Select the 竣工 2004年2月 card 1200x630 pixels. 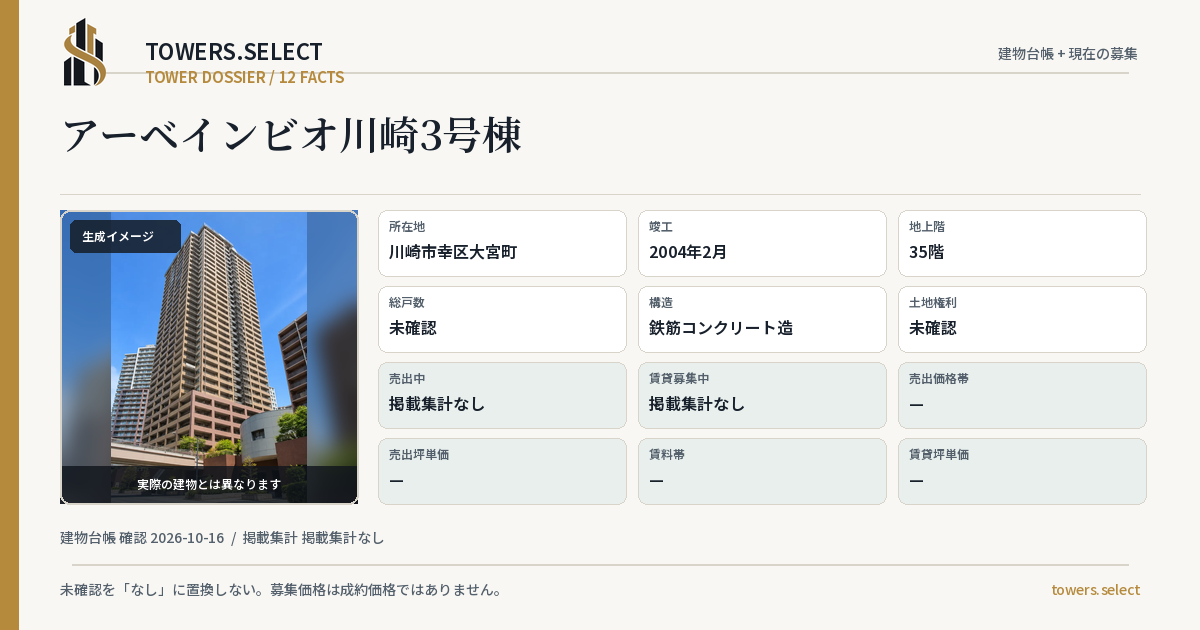[762, 243]
